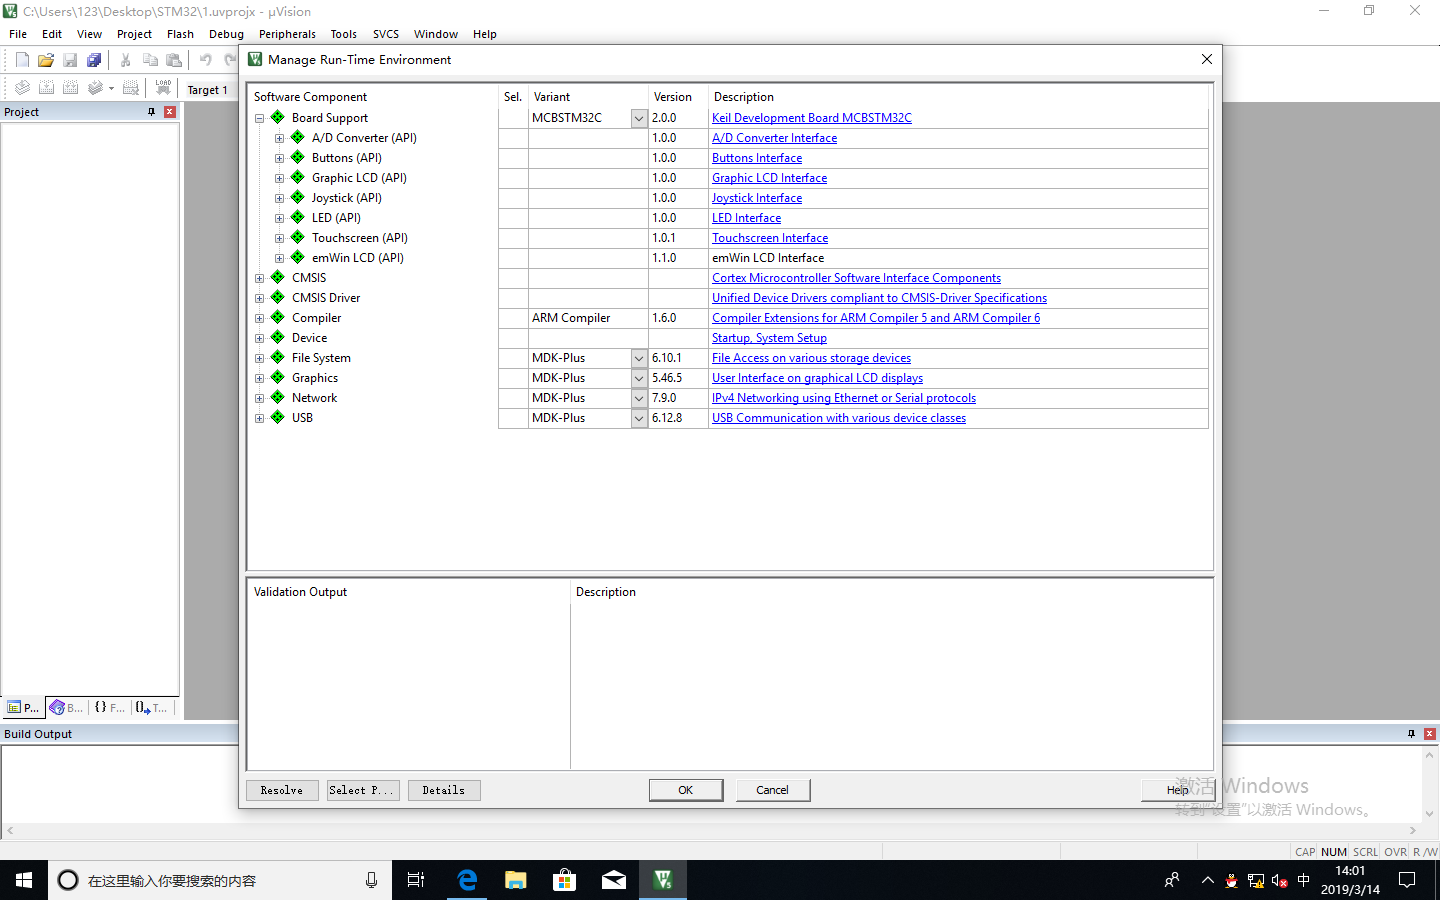Close the Project panel with red X
1440x900 pixels.
(x=170, y=112)
